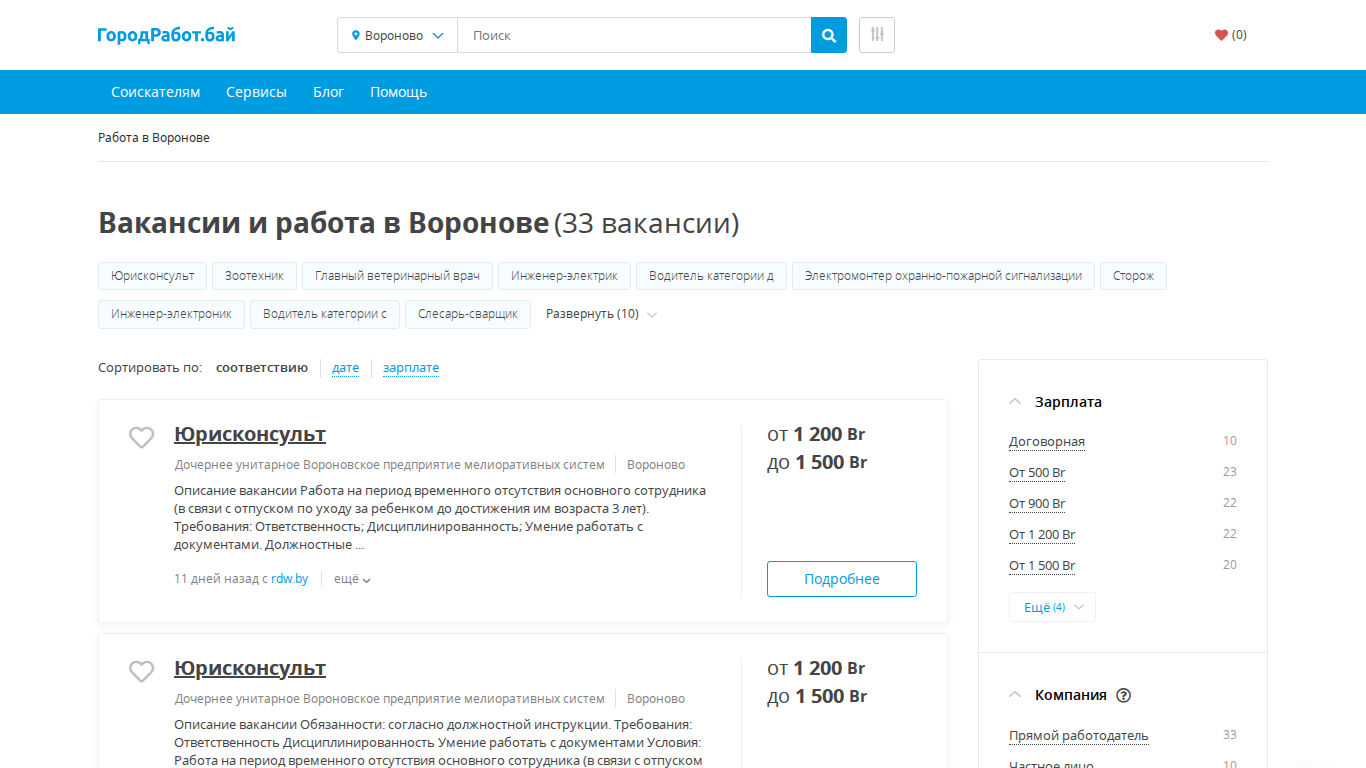Select the Юрисконсульт tag

click(x=153, y=276)
